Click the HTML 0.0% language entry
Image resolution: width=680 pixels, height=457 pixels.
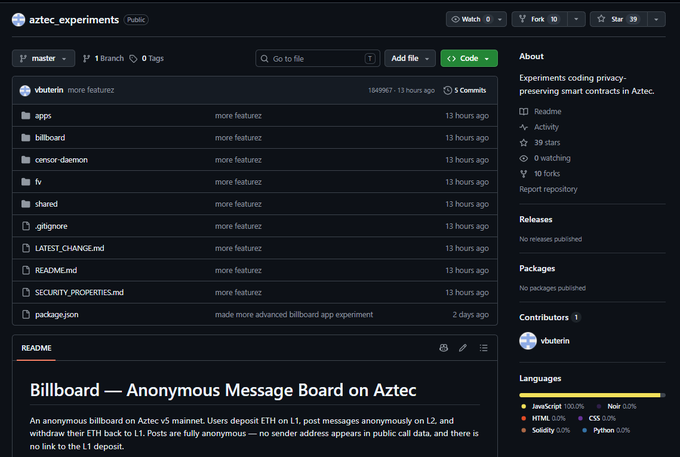click(x=543, y=418)
